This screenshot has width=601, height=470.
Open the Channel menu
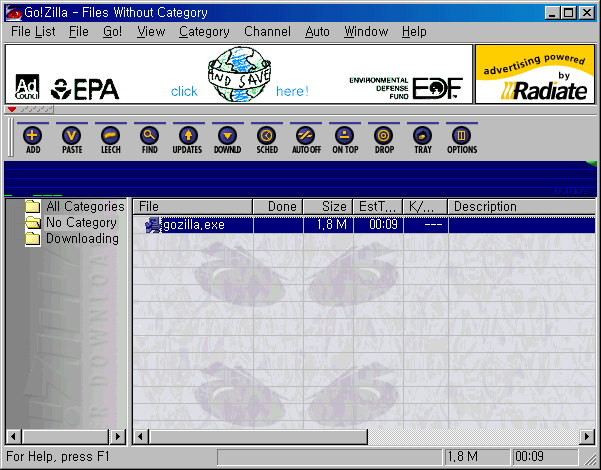click(267, 31)
